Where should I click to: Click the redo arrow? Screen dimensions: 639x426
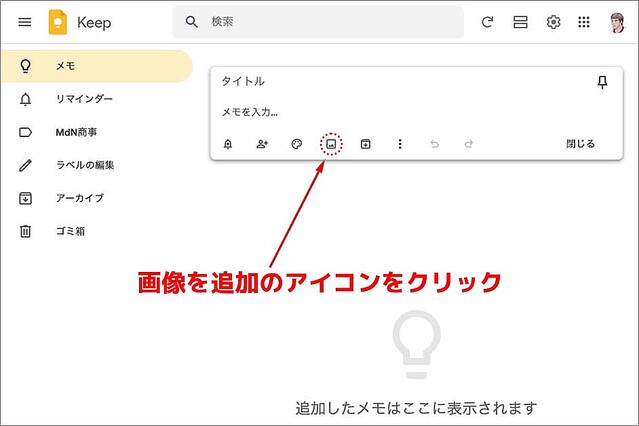click(469, 144)
